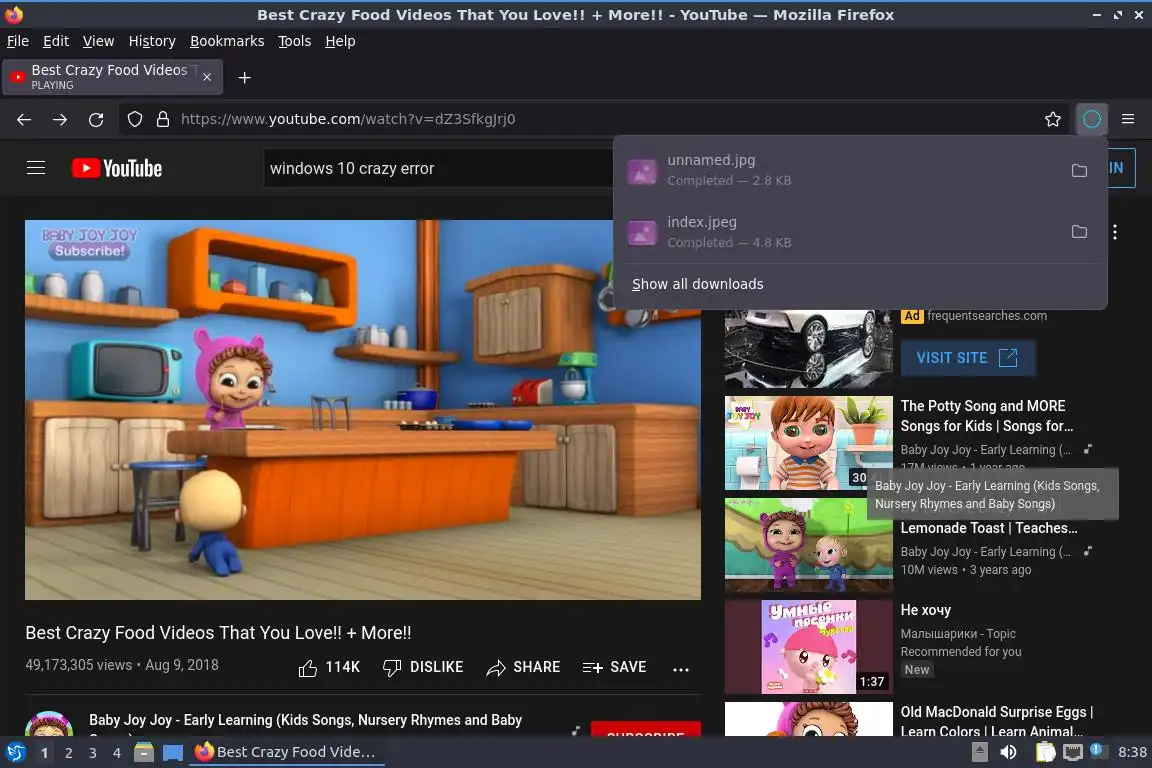The image size is (1152, 768).
Task: Toggle the downloads panel button
Action: pyautogui.click(x=1092, y=119)
